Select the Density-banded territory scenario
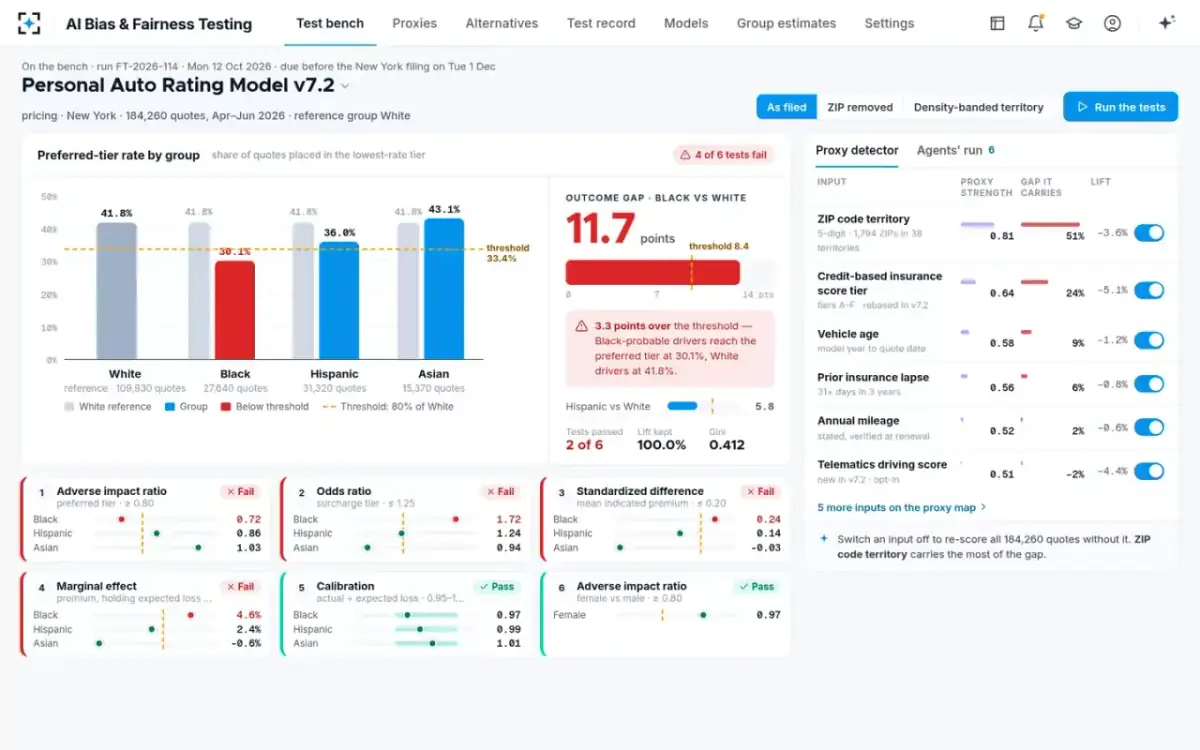 (x=978, y=107)
